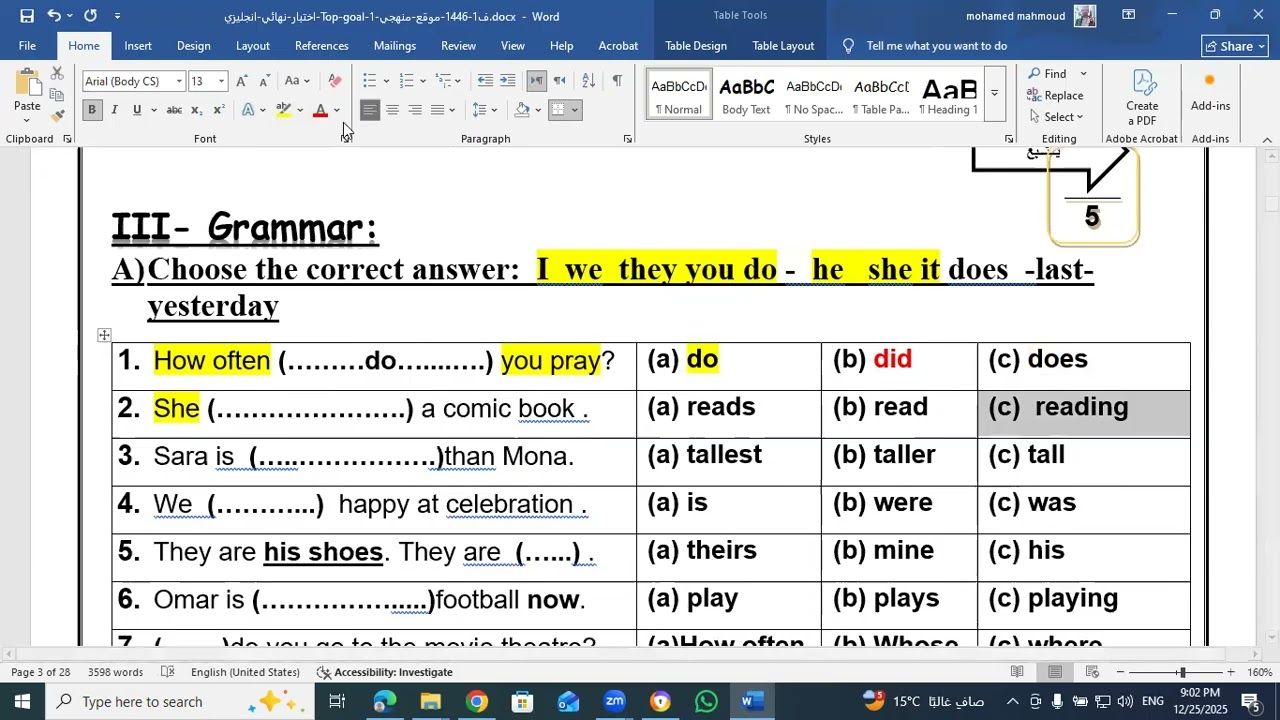1280x720 pixels.
Task: Open bullets list dropdown arrow
Action: (x=385, y=81)
